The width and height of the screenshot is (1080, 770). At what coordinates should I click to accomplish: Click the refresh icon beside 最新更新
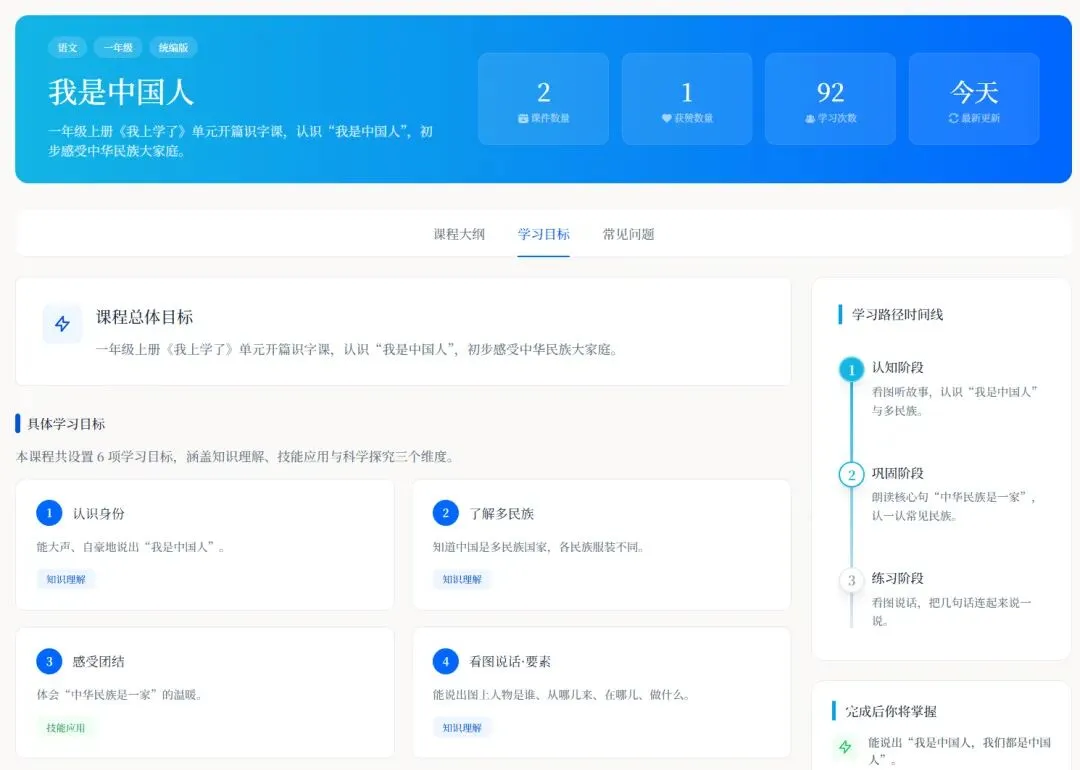click(953, 118)
